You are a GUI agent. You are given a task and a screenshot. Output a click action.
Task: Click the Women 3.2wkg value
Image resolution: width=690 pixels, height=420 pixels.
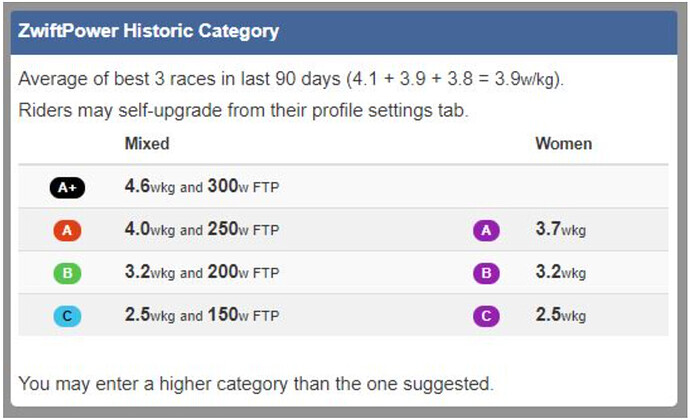coord(561,272)
